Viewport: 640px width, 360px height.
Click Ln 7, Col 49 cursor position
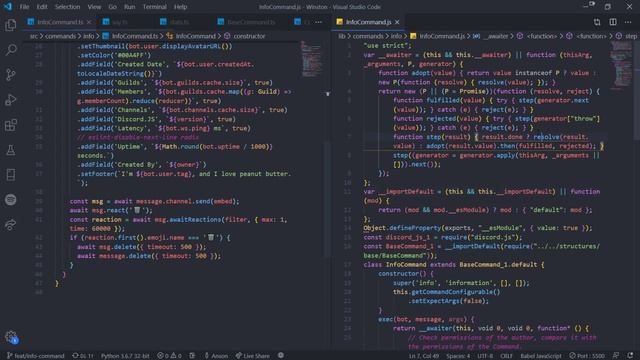click(x=424, y=356)
